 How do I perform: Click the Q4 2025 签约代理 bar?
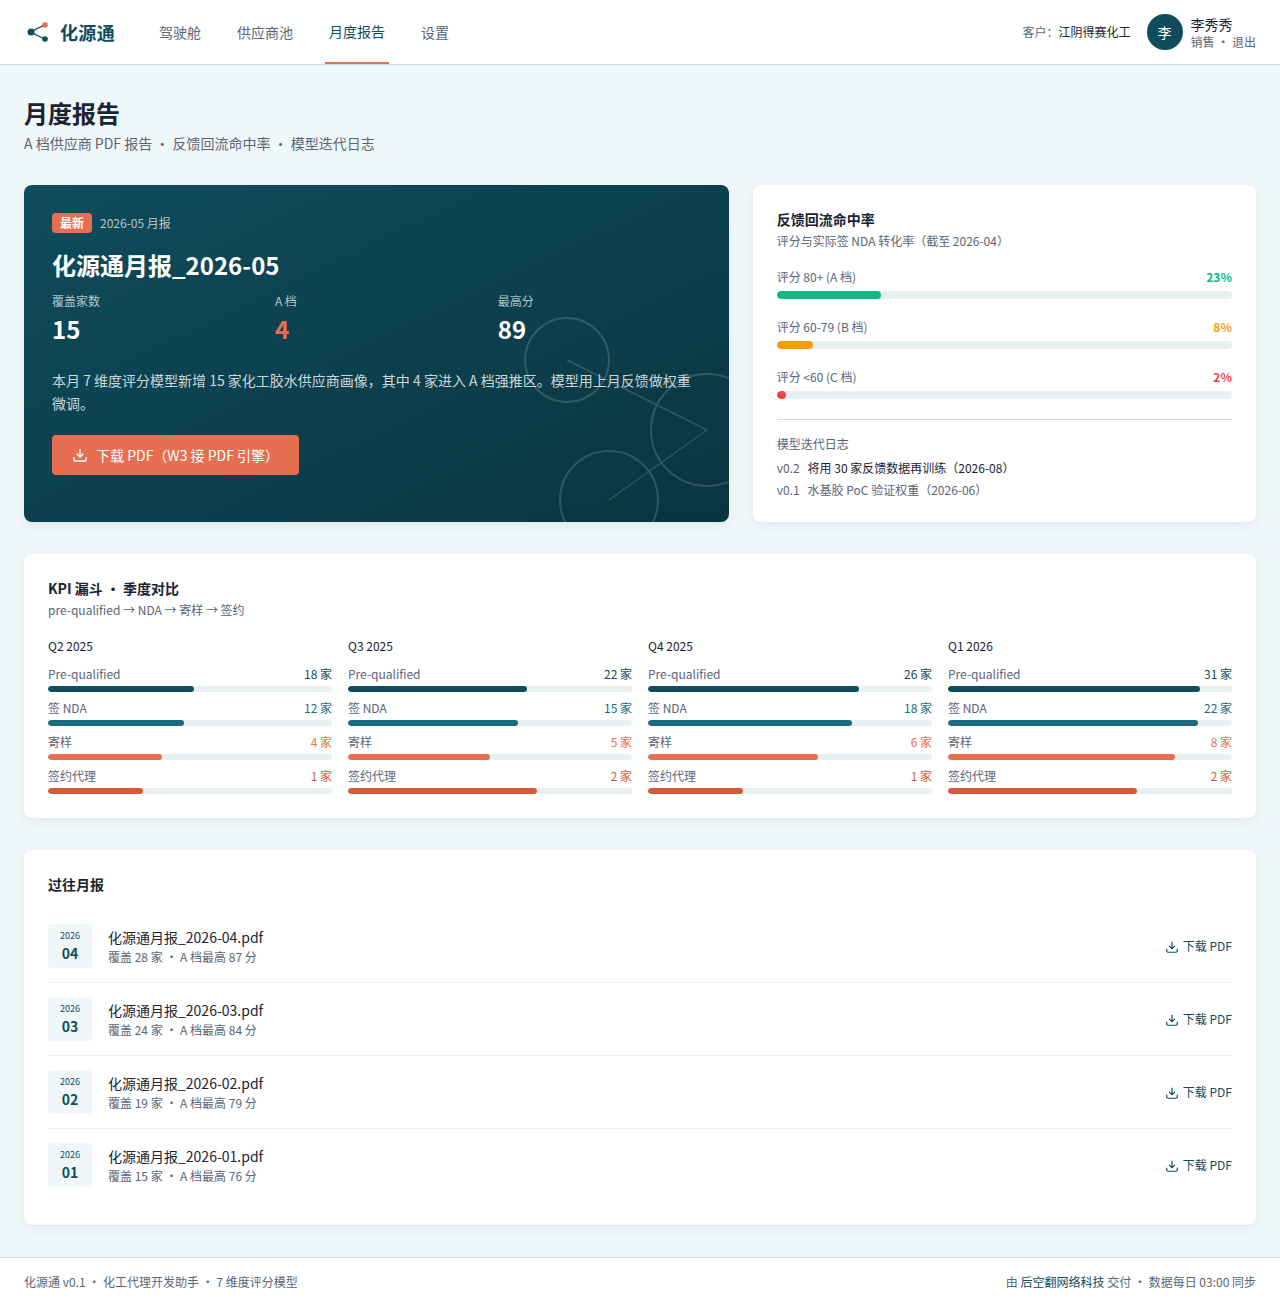pos(790,791)
